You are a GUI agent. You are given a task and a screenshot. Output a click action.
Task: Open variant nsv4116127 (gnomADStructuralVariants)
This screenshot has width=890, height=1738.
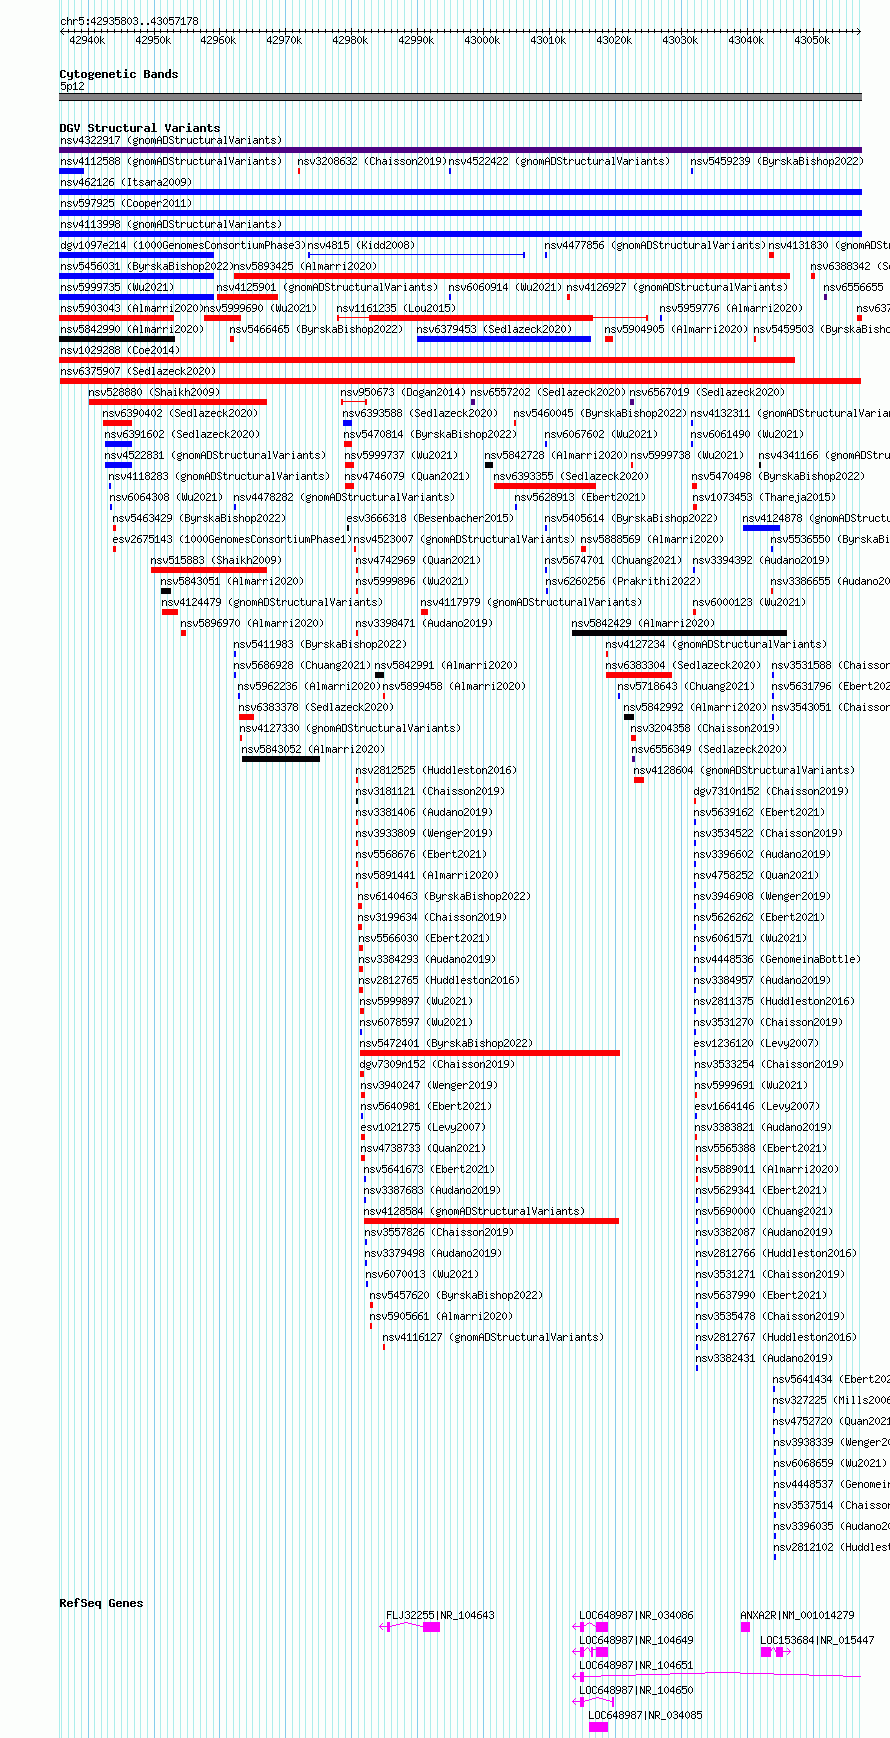coord(493,1337)
